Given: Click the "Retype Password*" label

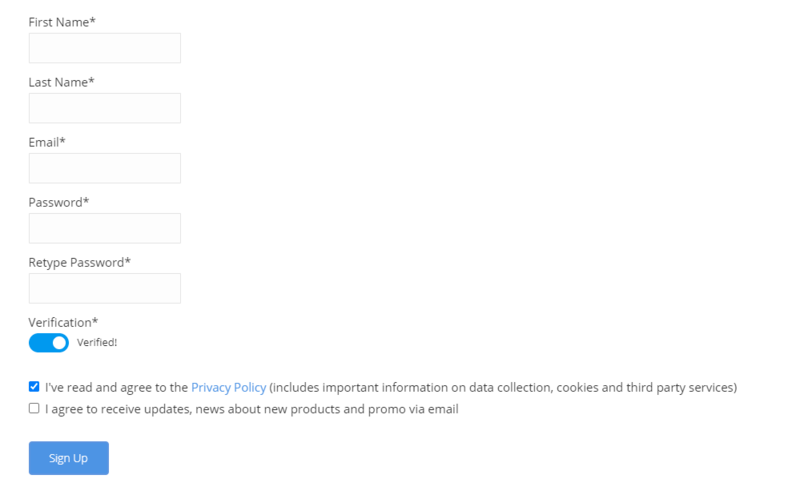Looking at the screenshot, I should point(80,262).
